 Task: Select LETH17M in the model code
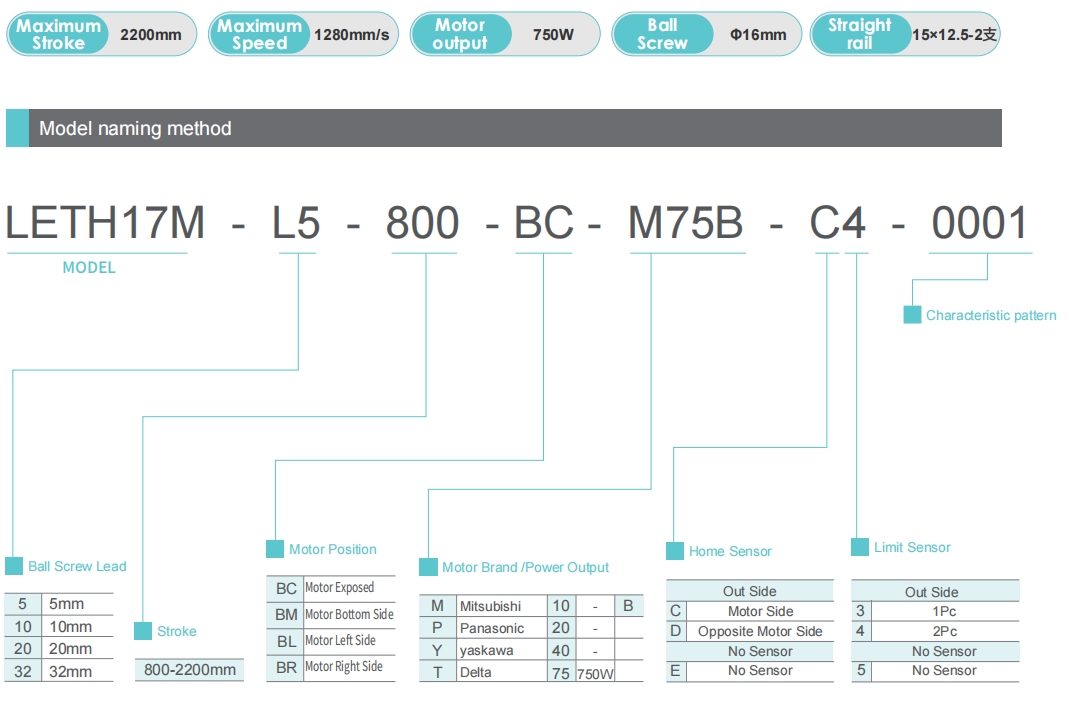coord(104,223)
